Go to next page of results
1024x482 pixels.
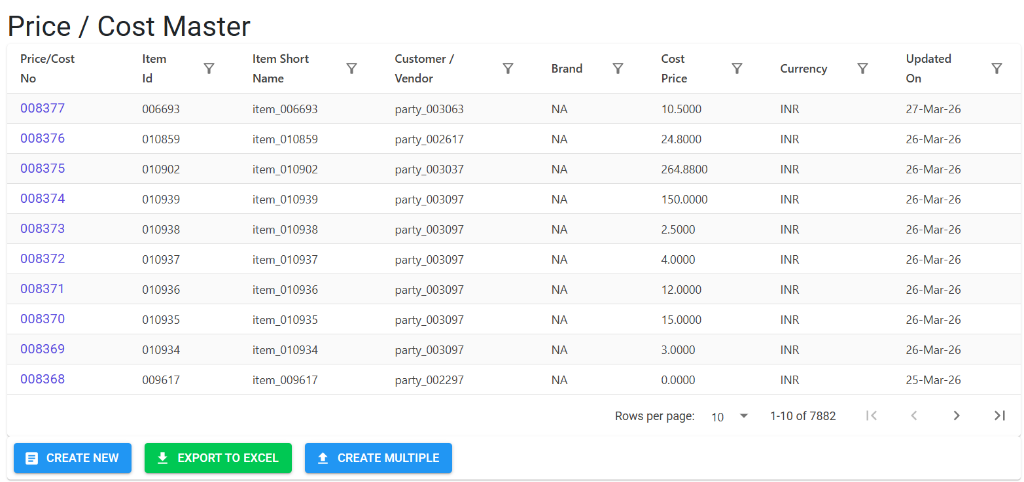coord(956,415)
